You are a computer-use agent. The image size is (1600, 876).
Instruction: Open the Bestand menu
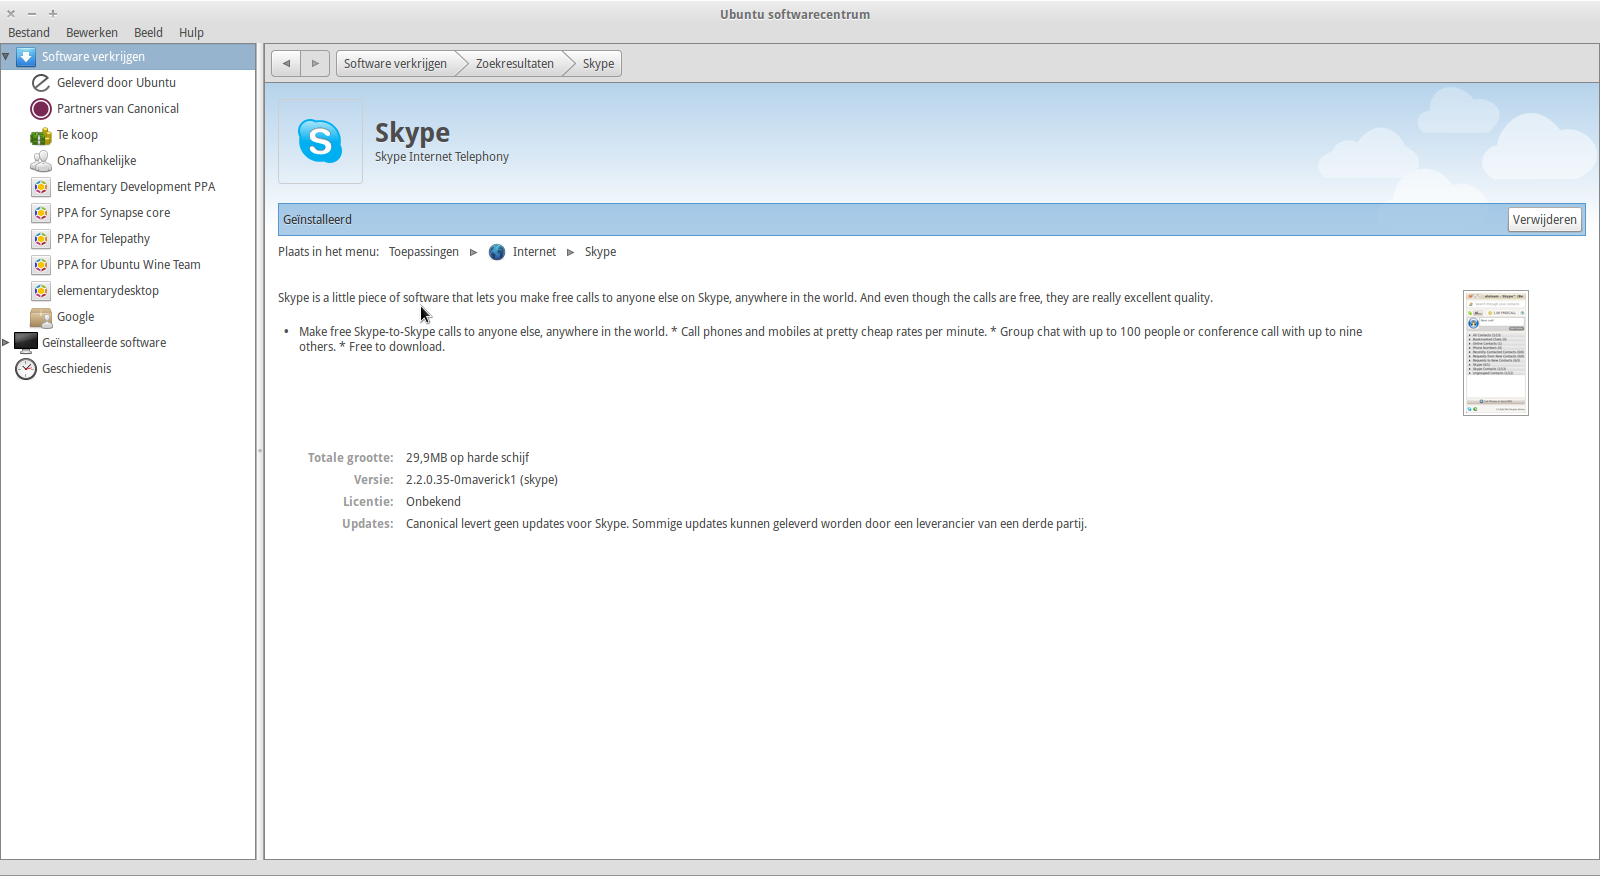tap(29, 33)
